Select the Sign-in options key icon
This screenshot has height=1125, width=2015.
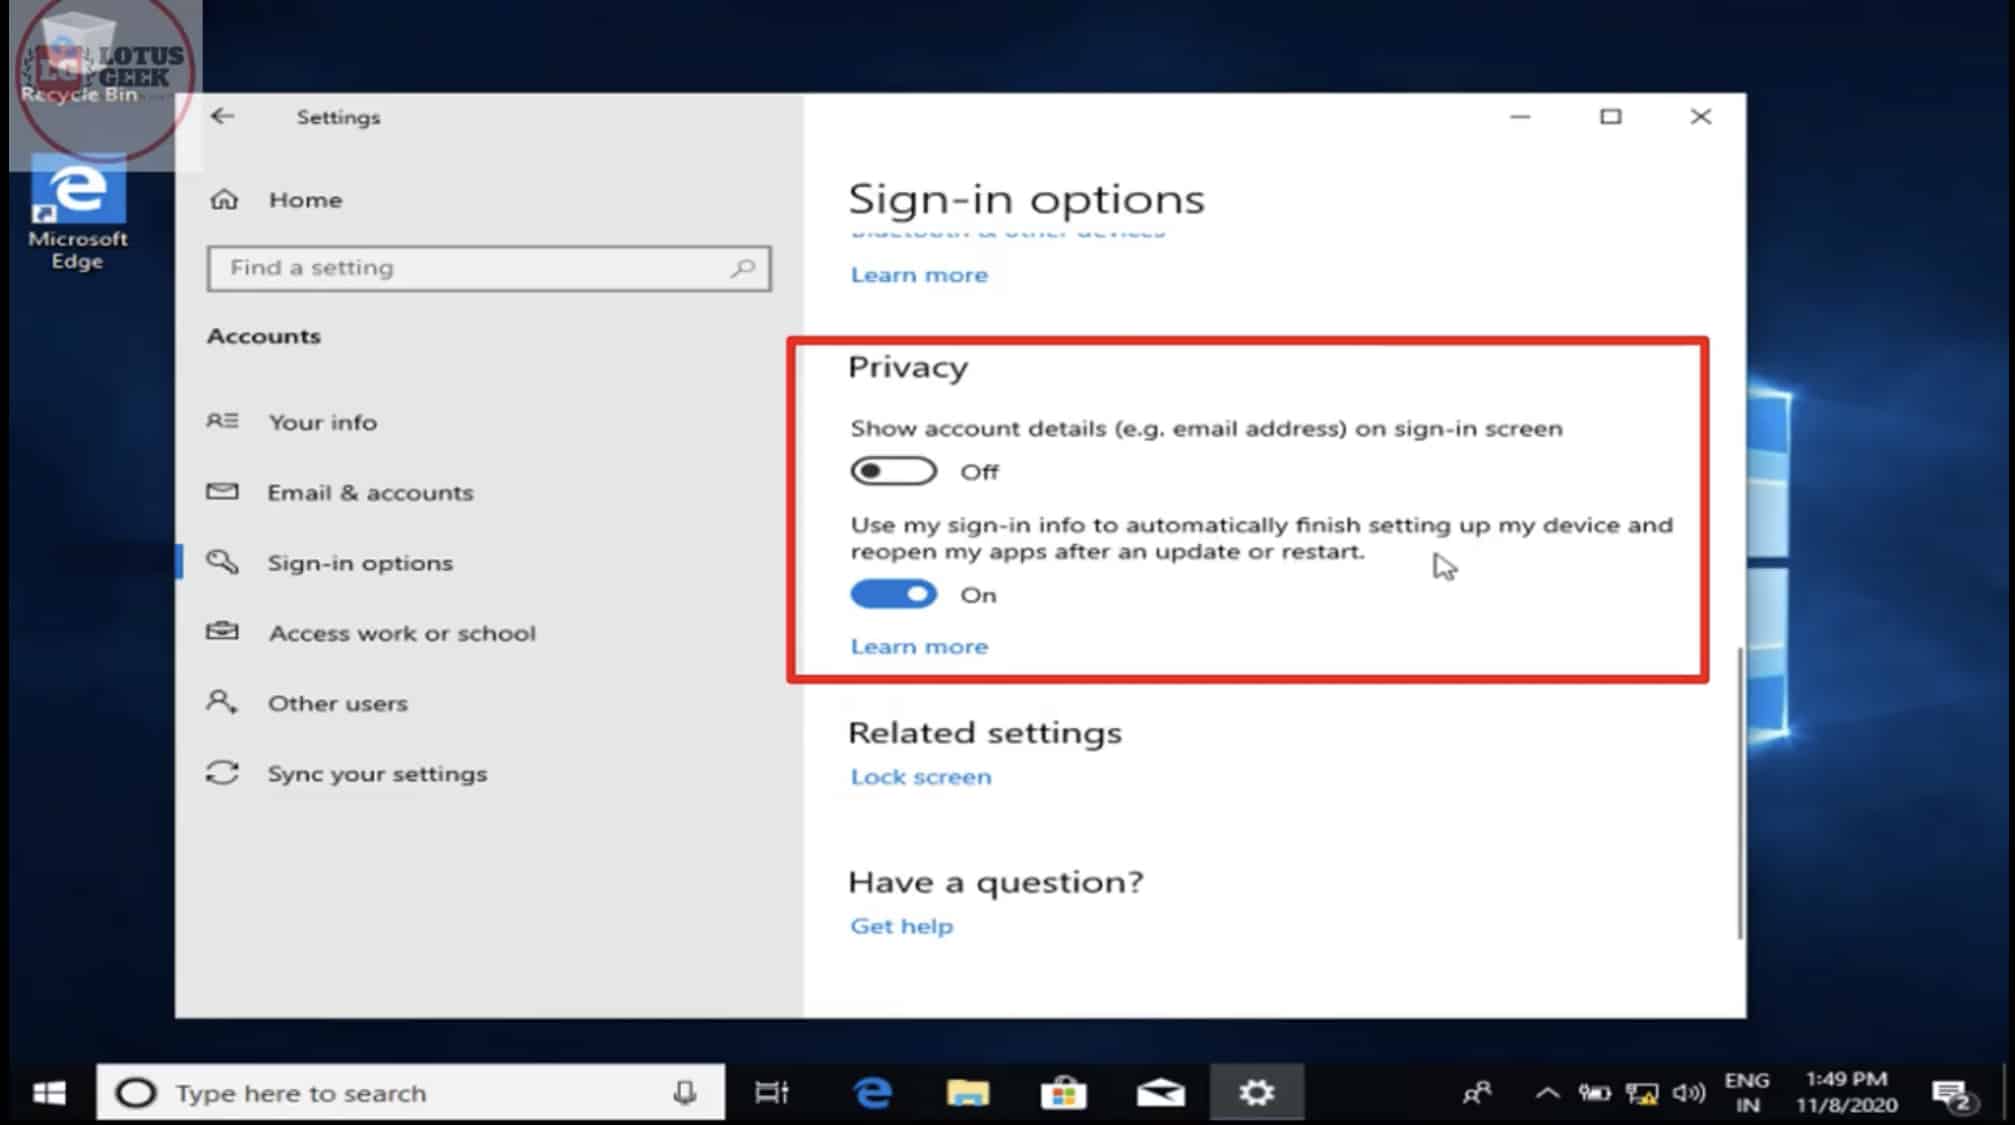[x=224, y=562]
